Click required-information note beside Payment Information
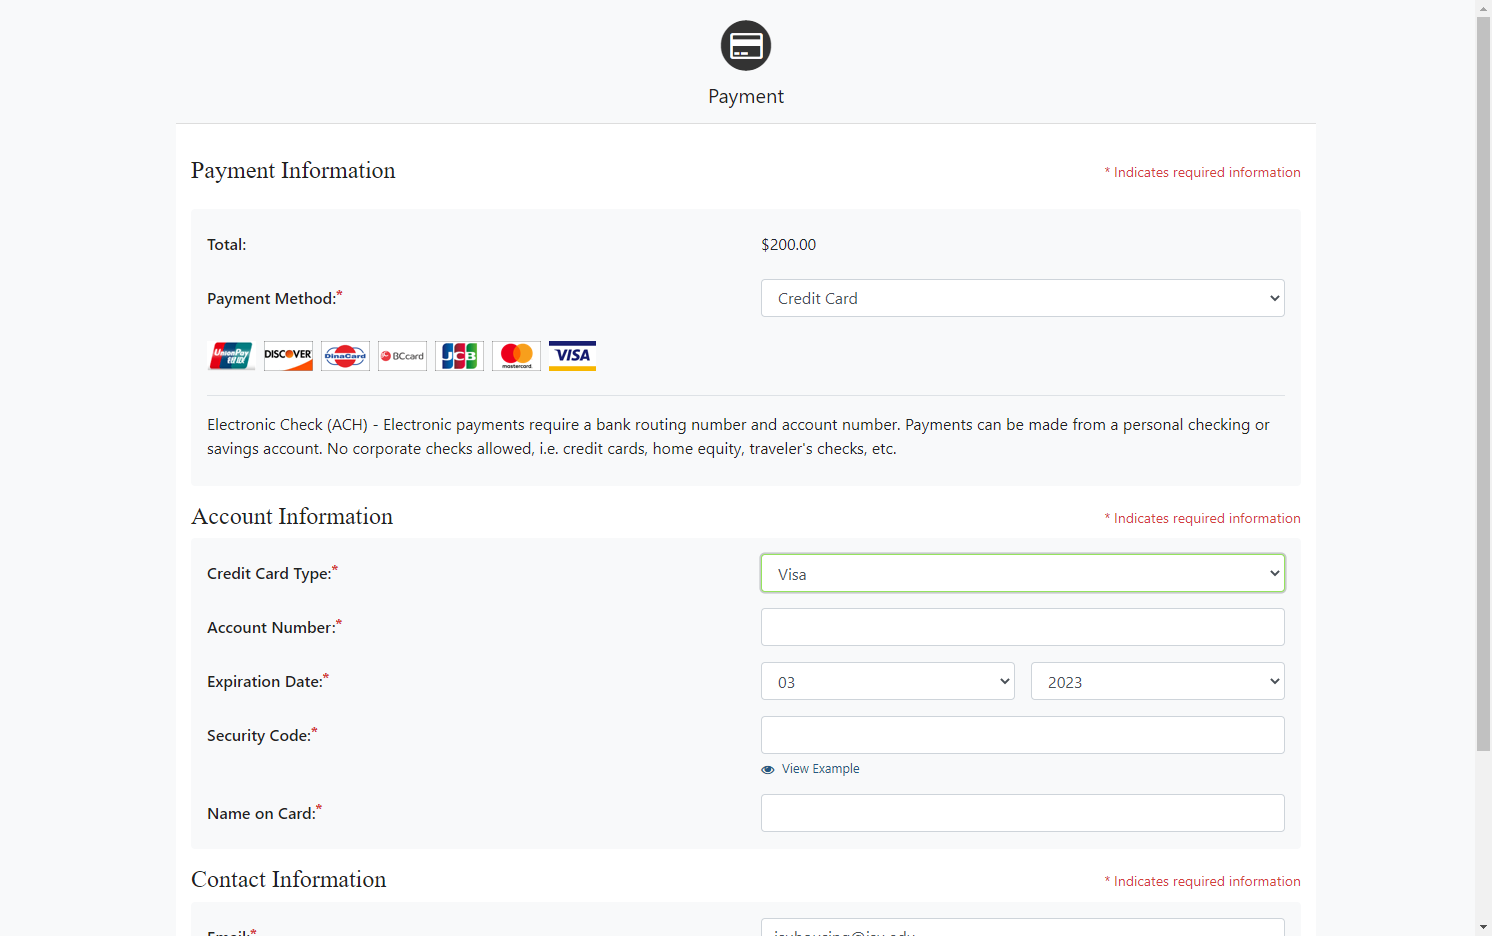Image resolution: width=1492 pixels, height=936 pixels. (1203, 172)
